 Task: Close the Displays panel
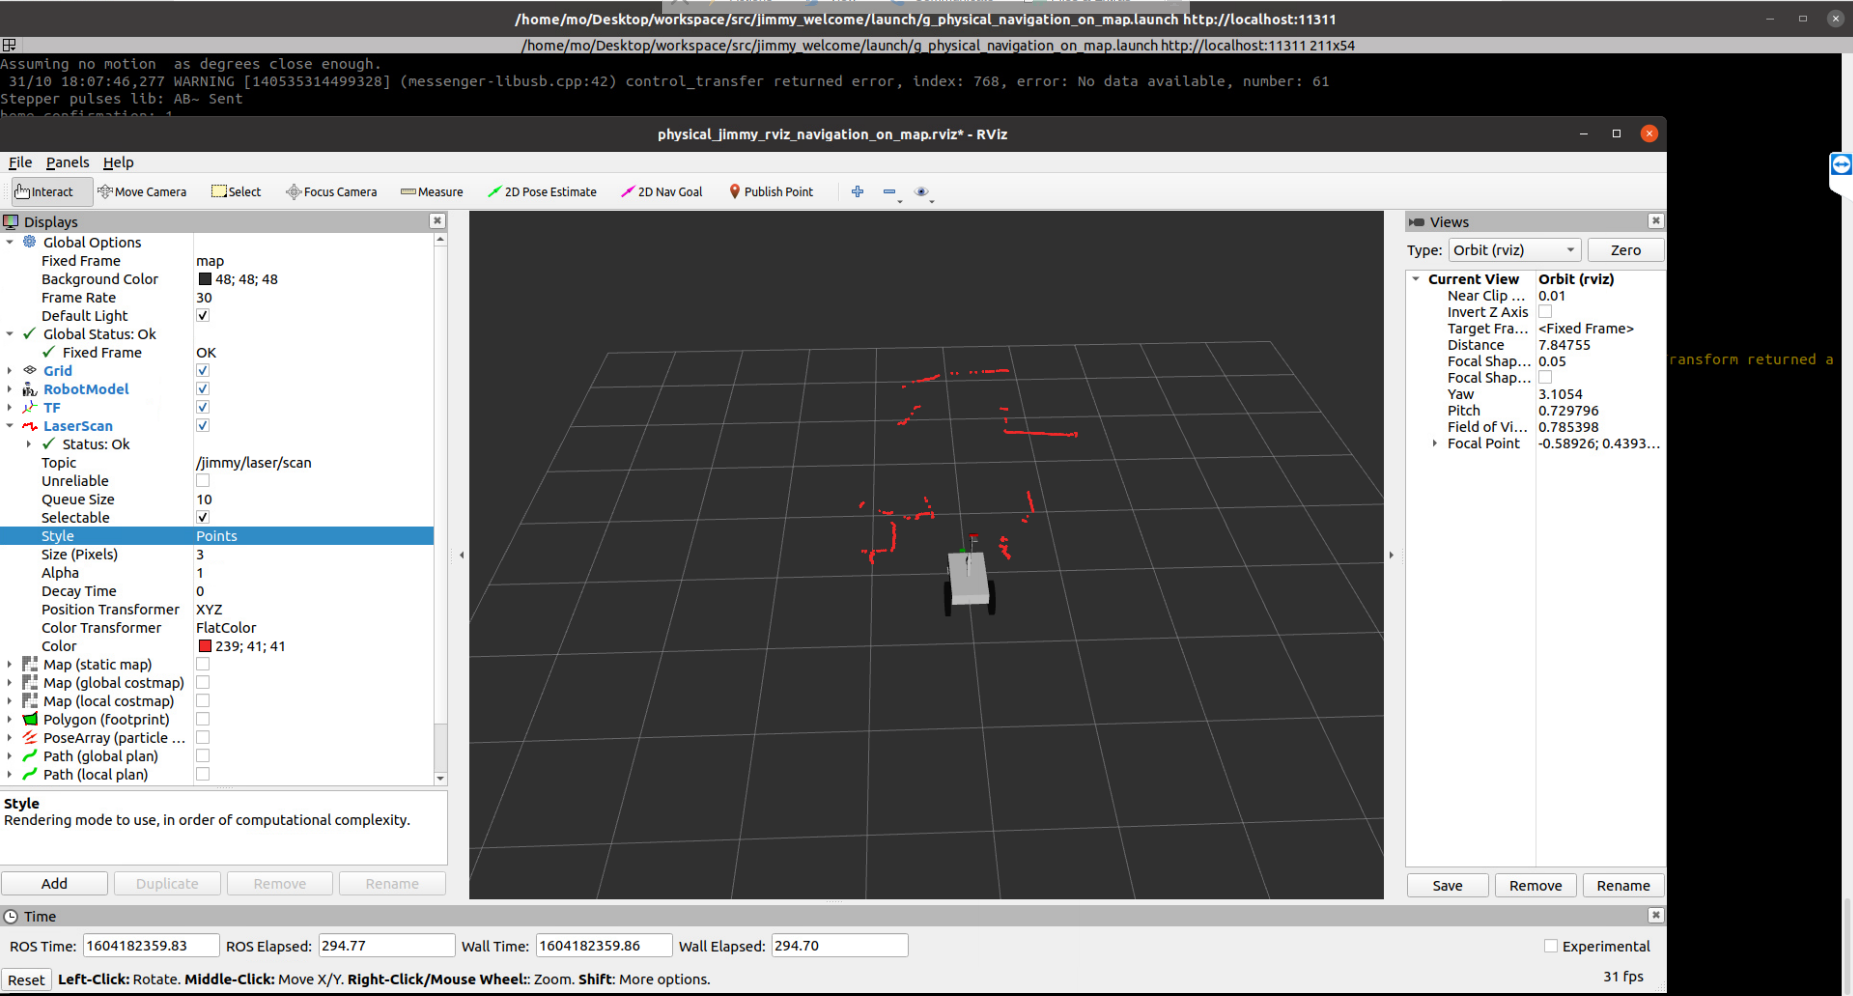[437, 221]
